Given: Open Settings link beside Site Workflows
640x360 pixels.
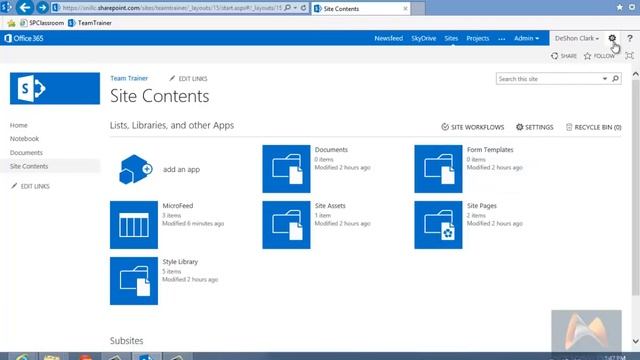Looking at the screenshot, I should coord(535,127).
